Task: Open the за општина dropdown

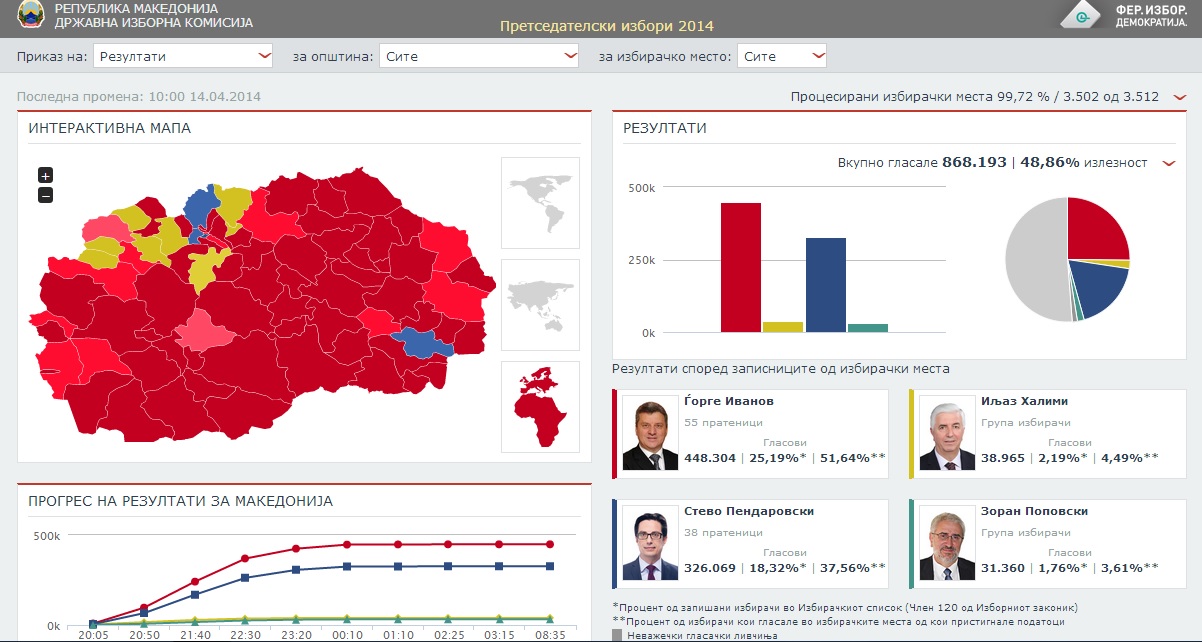Action: 479,56
